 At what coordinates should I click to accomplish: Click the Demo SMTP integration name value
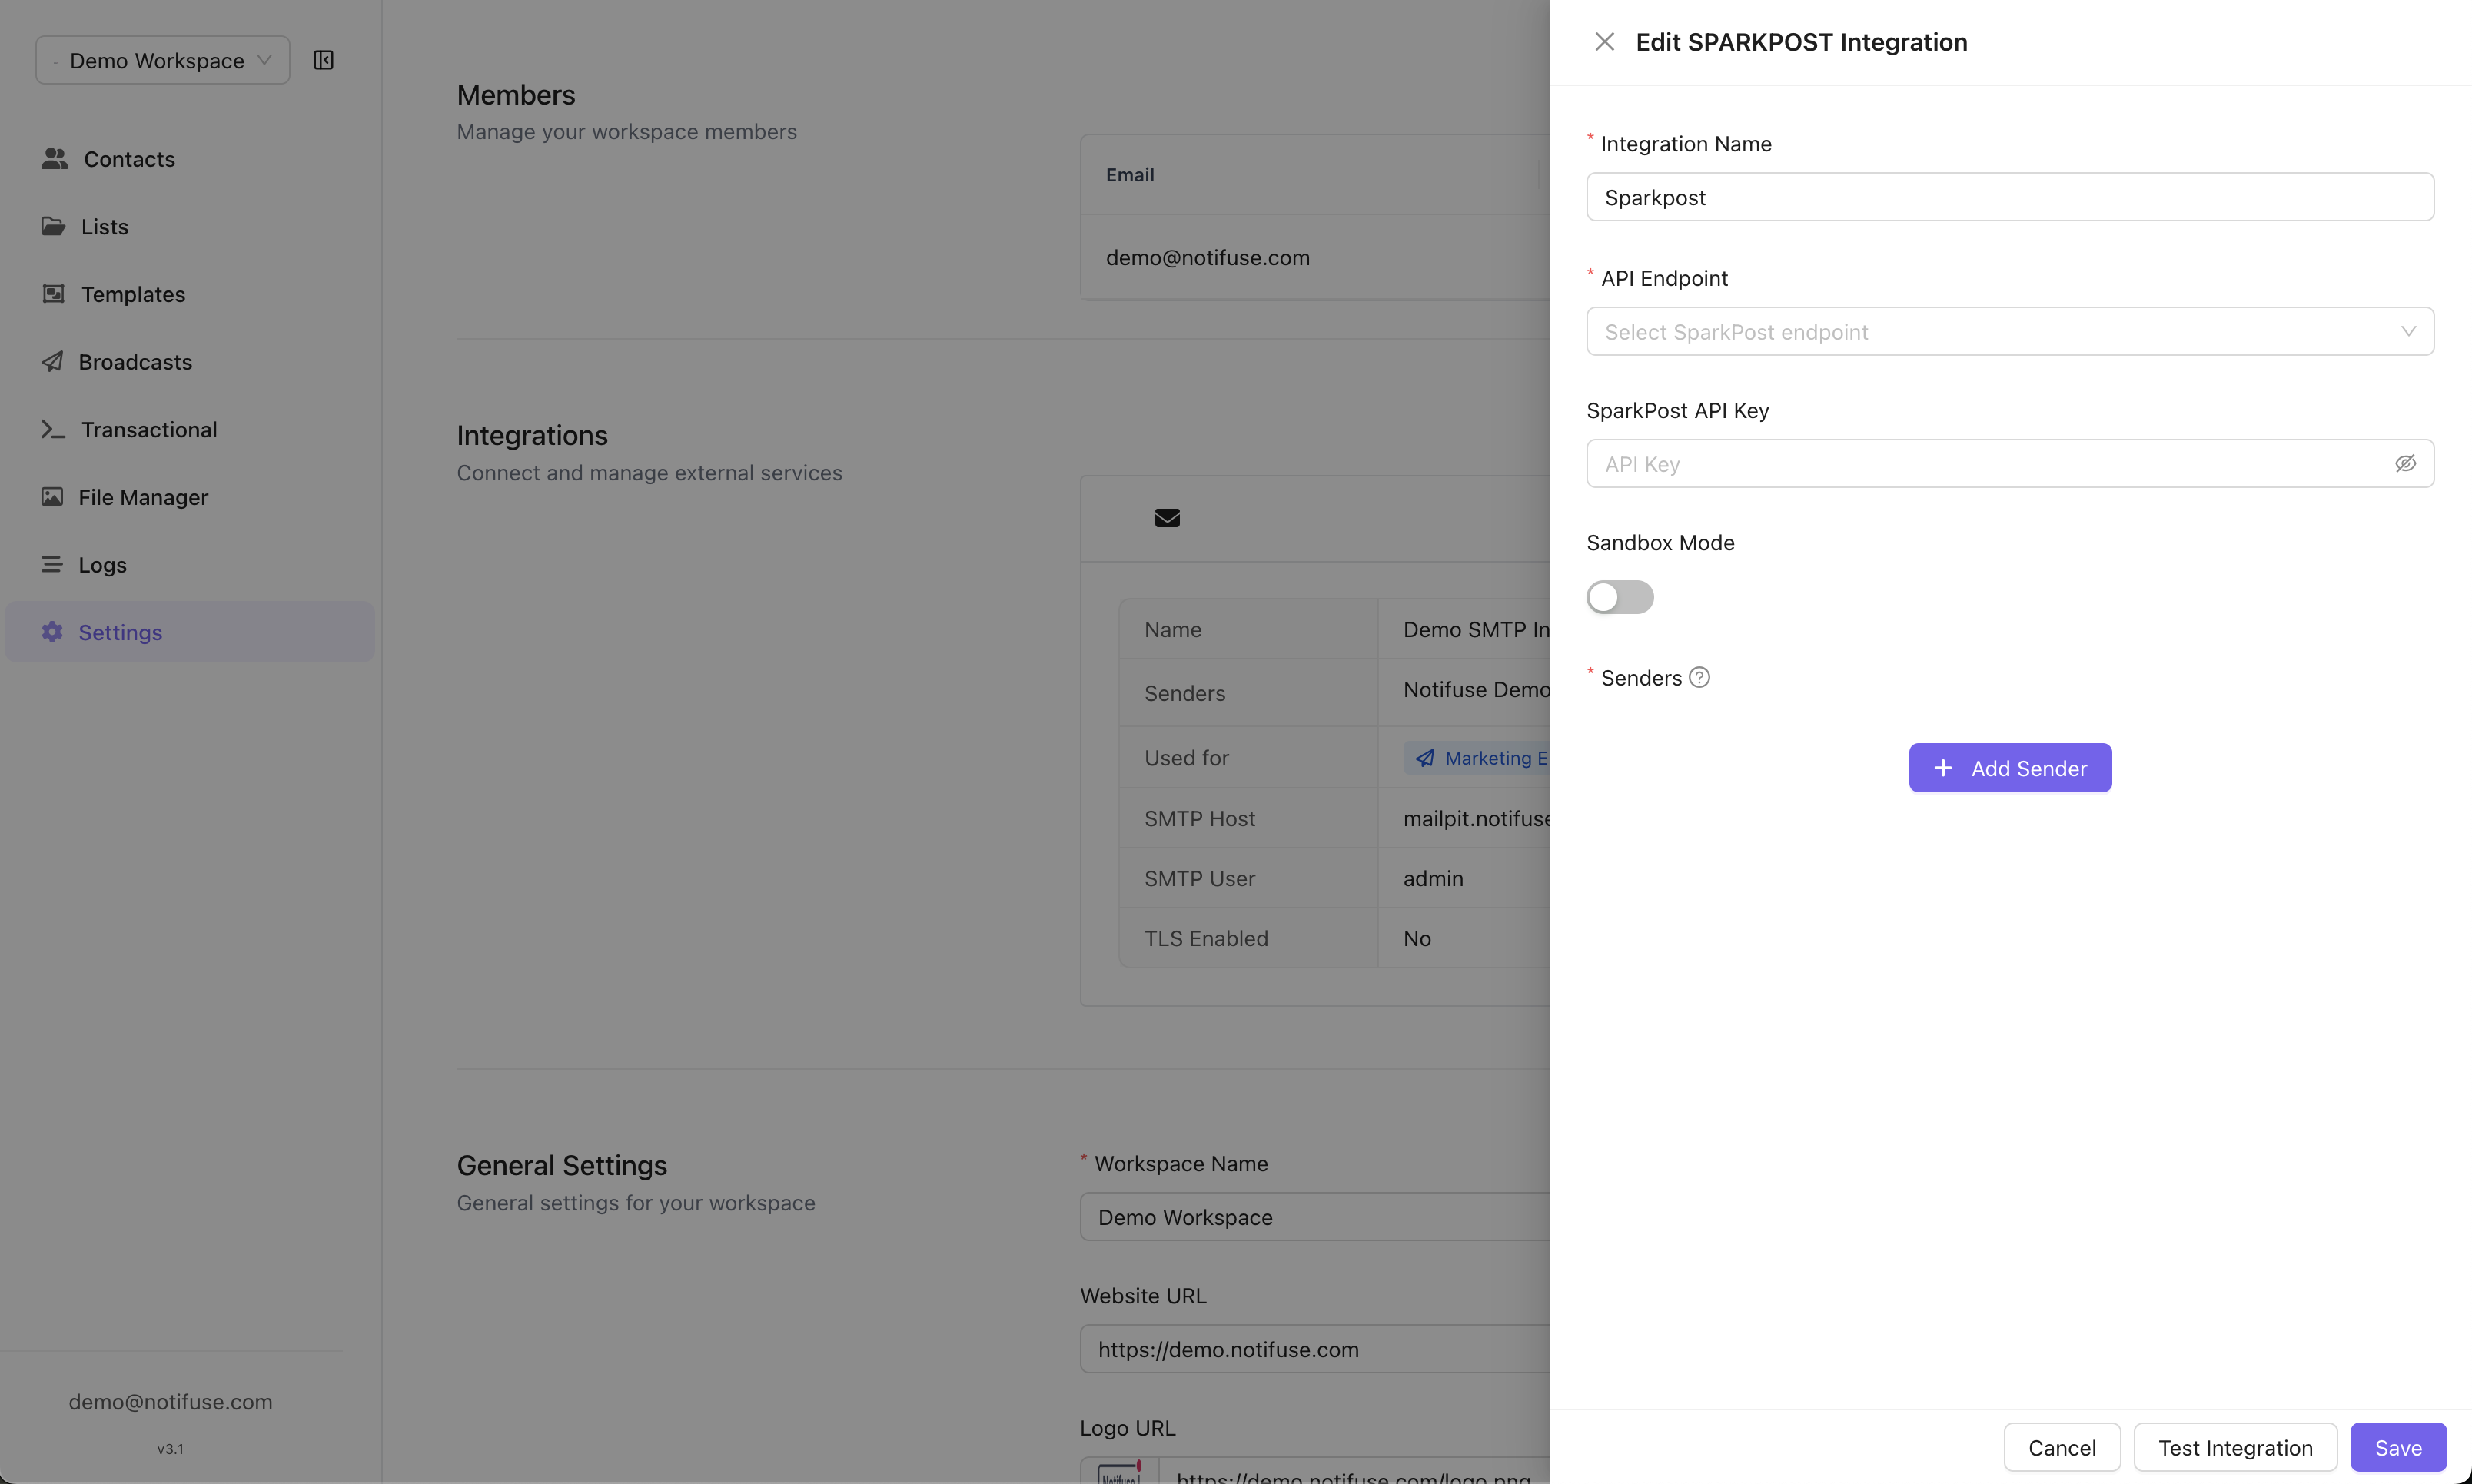point(1476,629)
